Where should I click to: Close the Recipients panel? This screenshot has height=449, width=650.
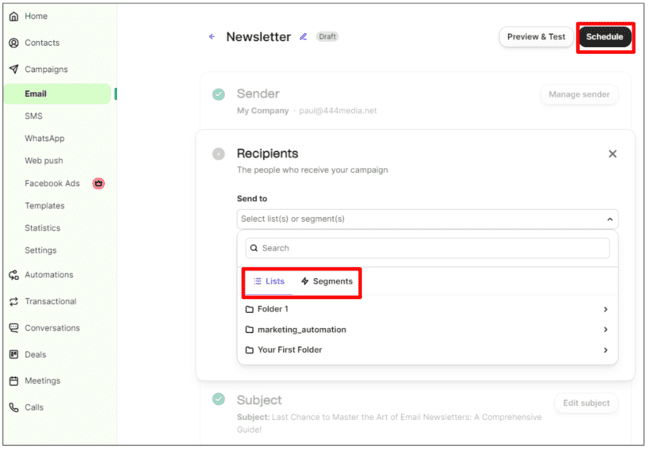612,154
